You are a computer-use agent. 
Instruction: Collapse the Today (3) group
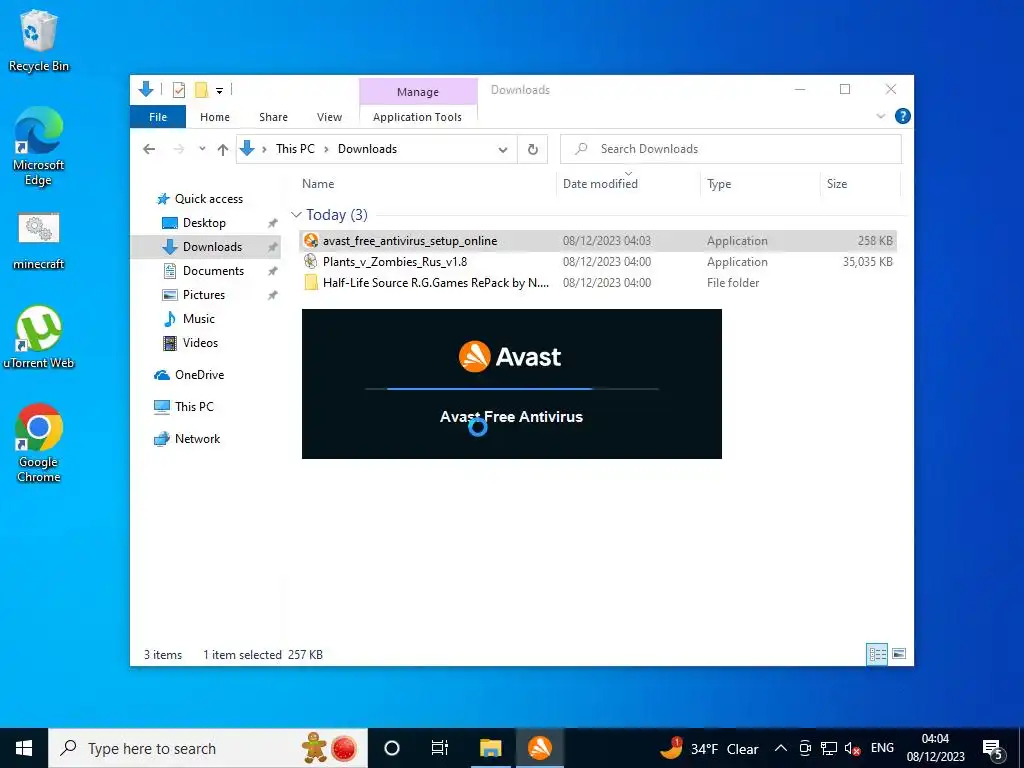(296, 215)
